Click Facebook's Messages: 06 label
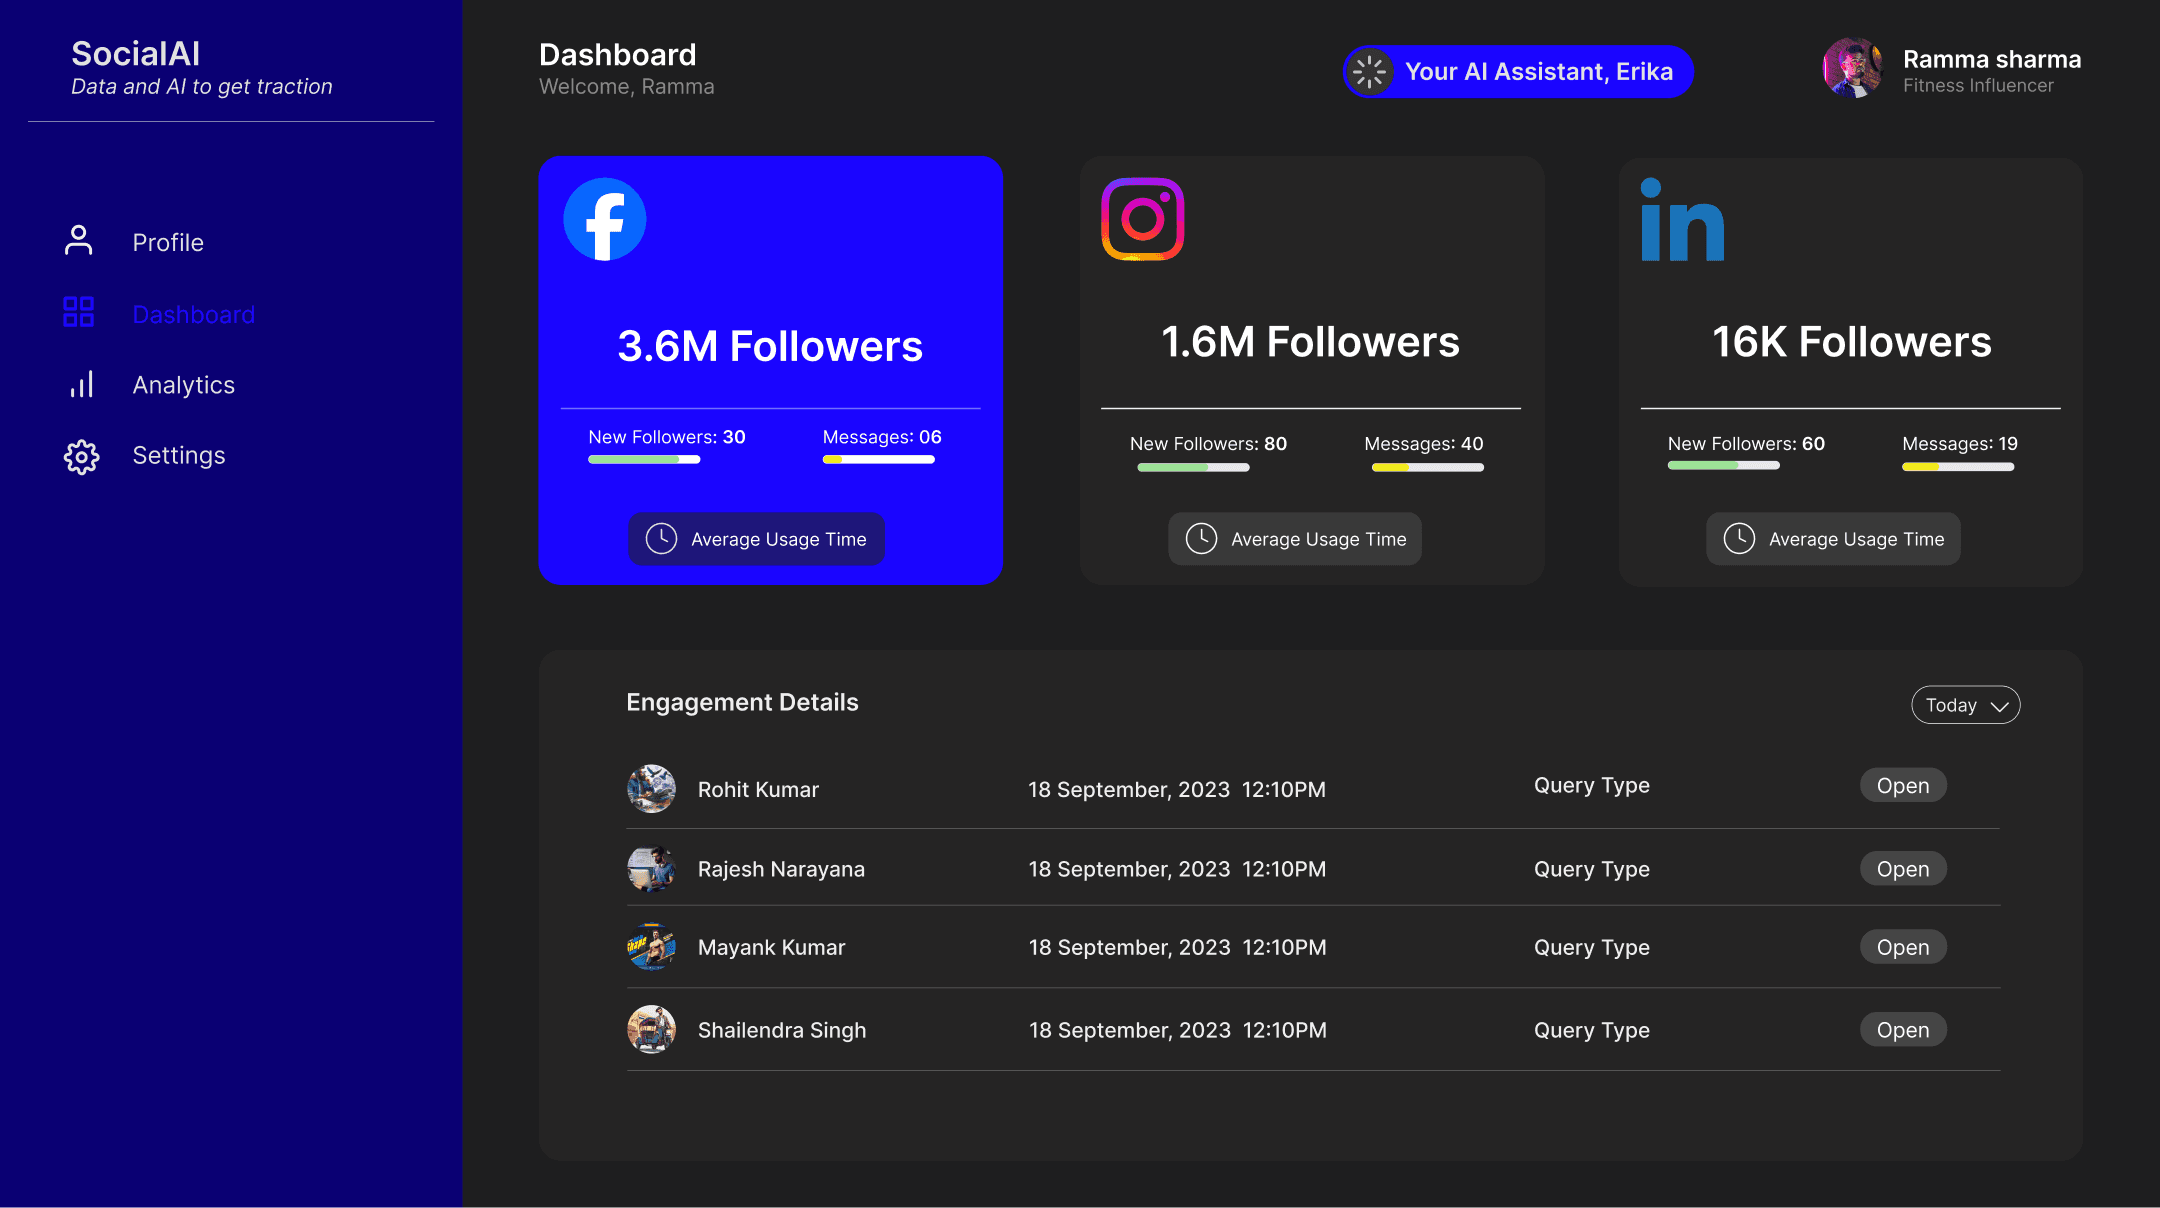This screenshot has width=2160, height=1208. coord(882,437)
